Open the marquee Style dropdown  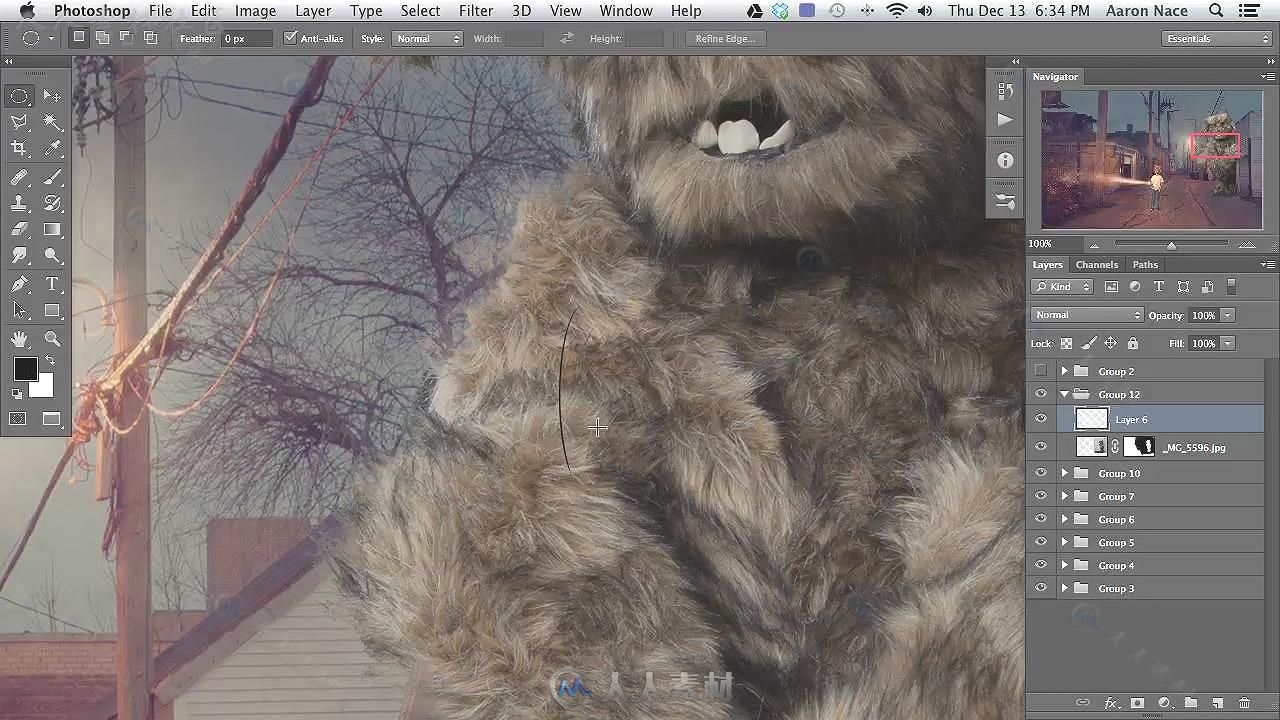tap(426, 38)
